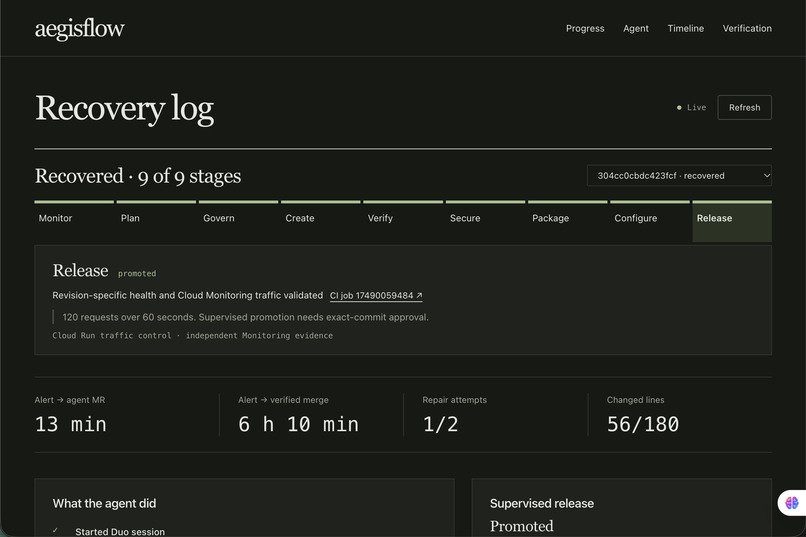Switch to the Configure stage tab
This screenshot has width=806, height=537.
click(x=650, y=221)
